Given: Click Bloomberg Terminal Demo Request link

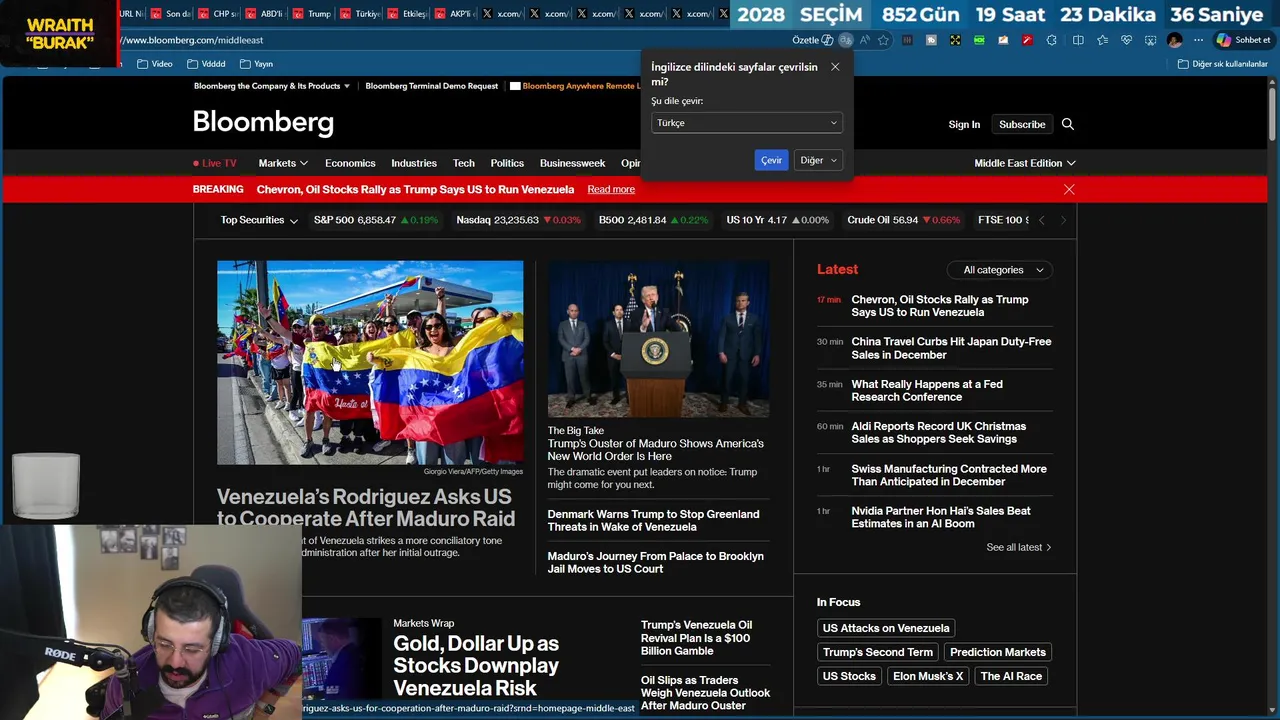Looking at the screenshot, I should [431, 86].
